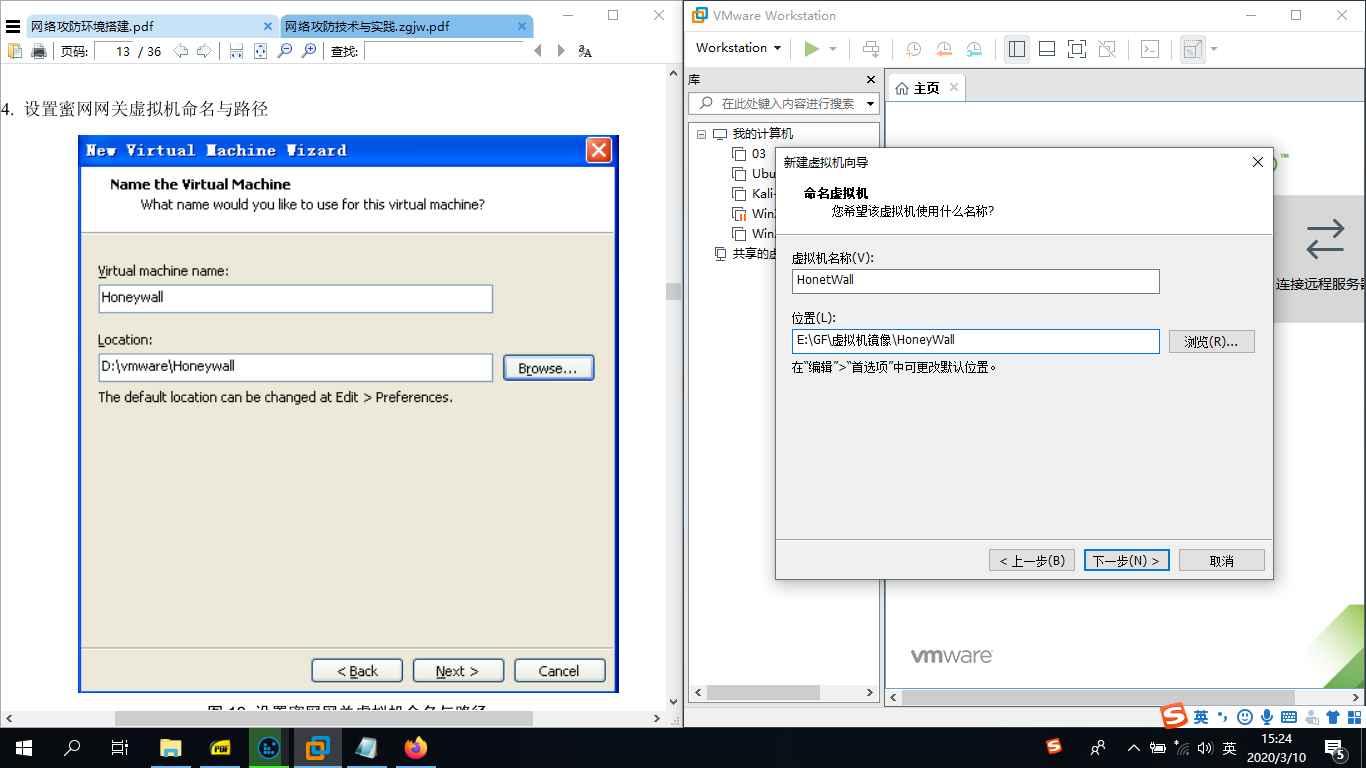This screenshot has width=1366, height=768.
Task: Click the page number field showing 13
Action: [114, 51]
